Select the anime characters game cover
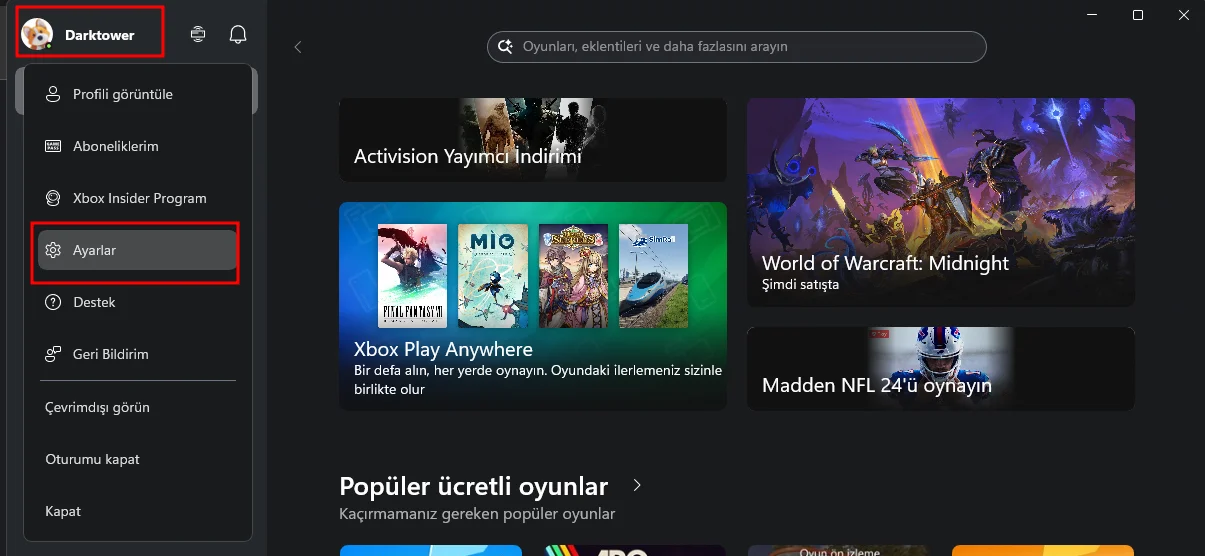This screenshot has height=556, width=1205. (573, 276)
